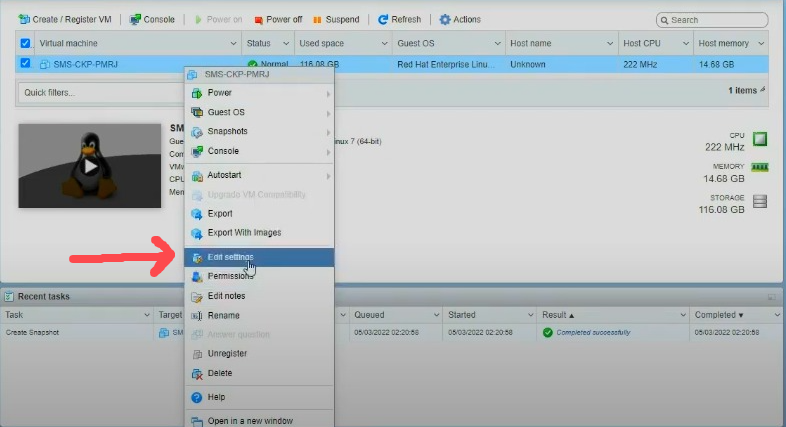Click the Help question-mark icon
The width and height of the screenshot is (786, 427).
pyautogui.click(x=196, y=397)
